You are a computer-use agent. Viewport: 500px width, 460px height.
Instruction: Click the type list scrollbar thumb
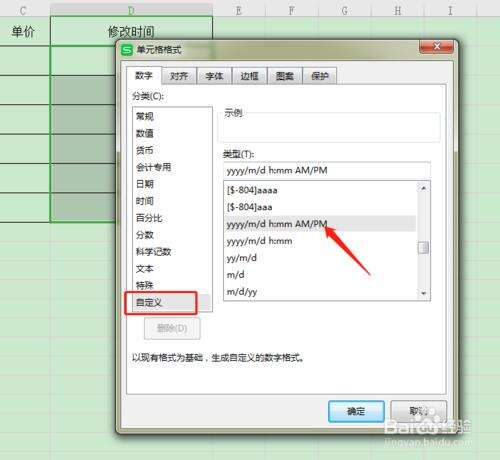pos(423,248)
